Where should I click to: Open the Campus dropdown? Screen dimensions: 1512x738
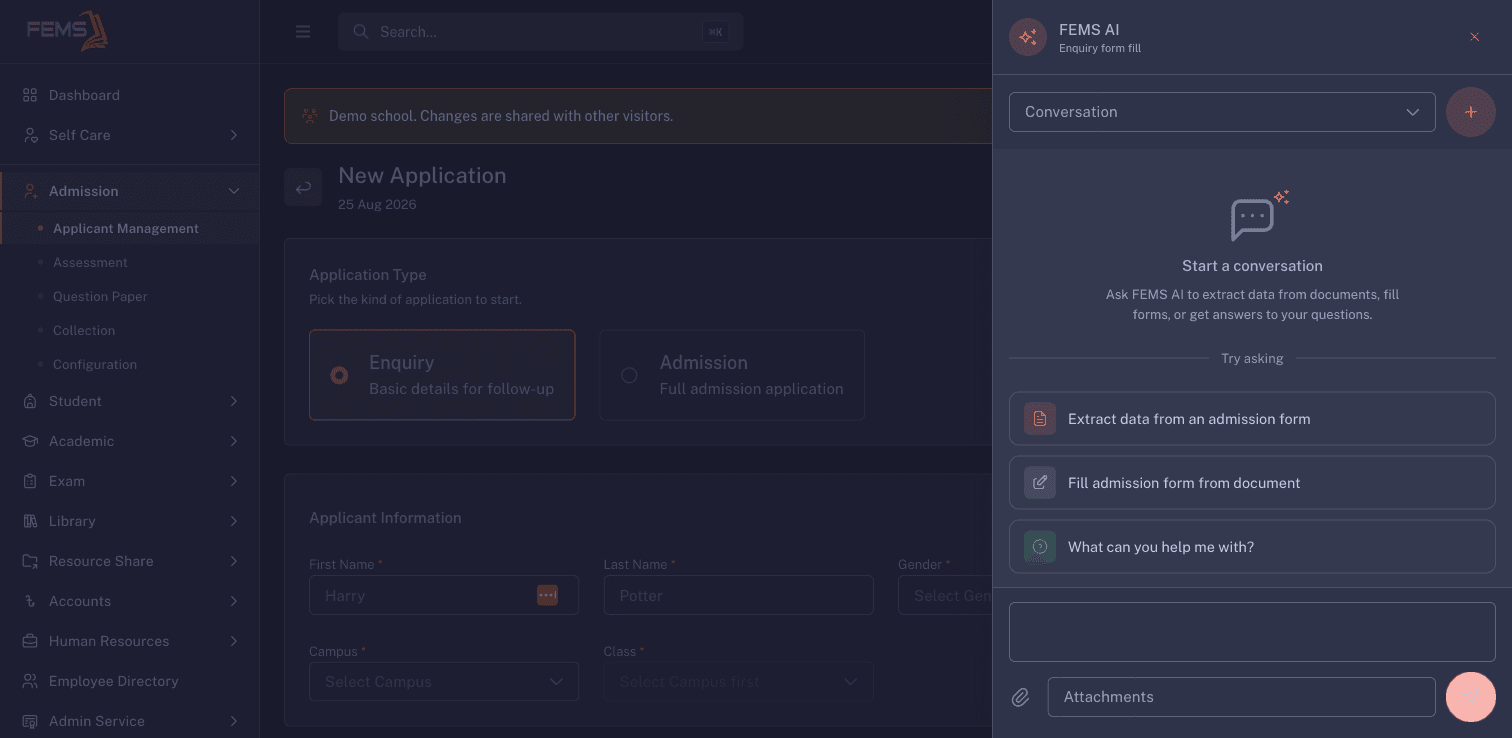(x=444, y=682)
